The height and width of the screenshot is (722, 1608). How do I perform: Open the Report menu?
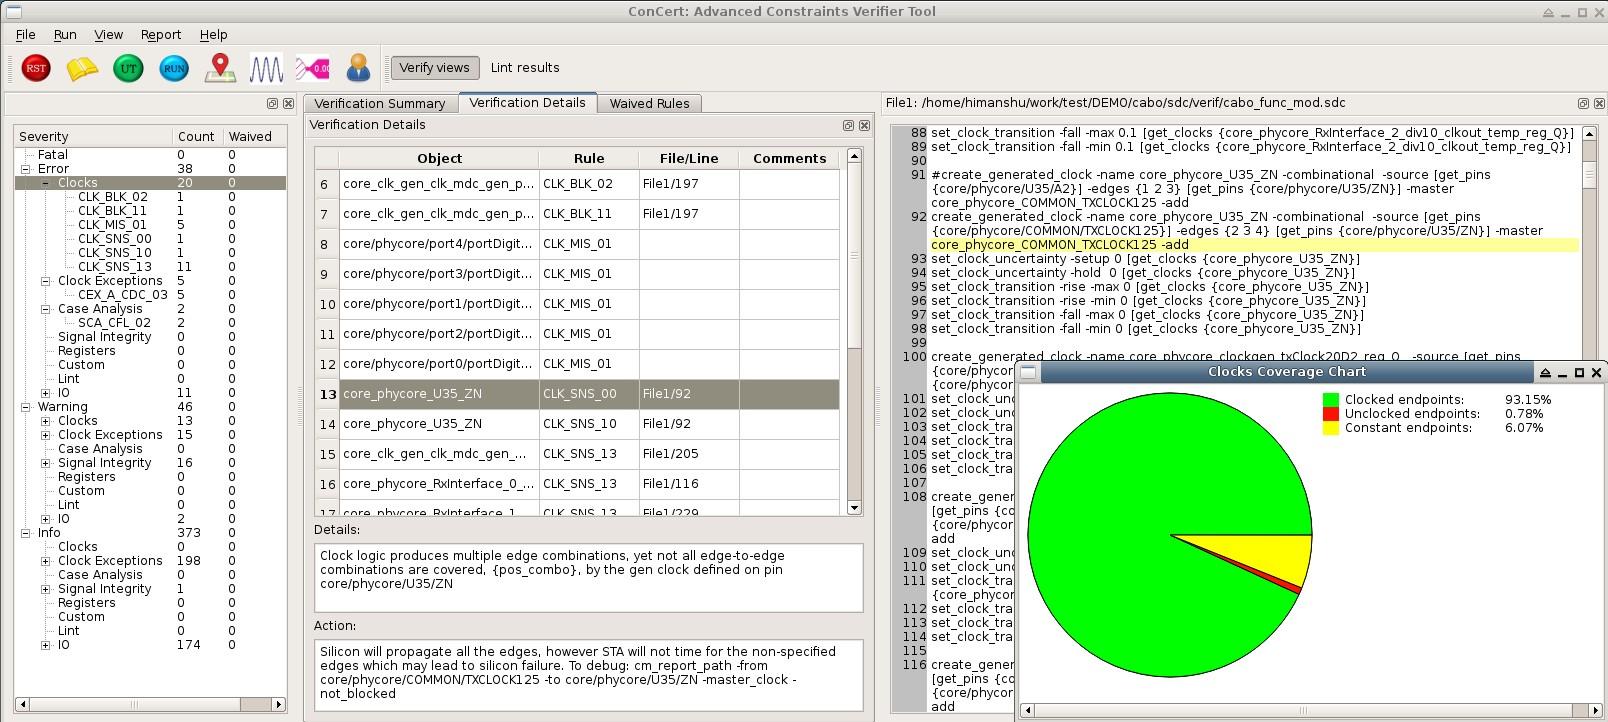[x=160, y=34]
